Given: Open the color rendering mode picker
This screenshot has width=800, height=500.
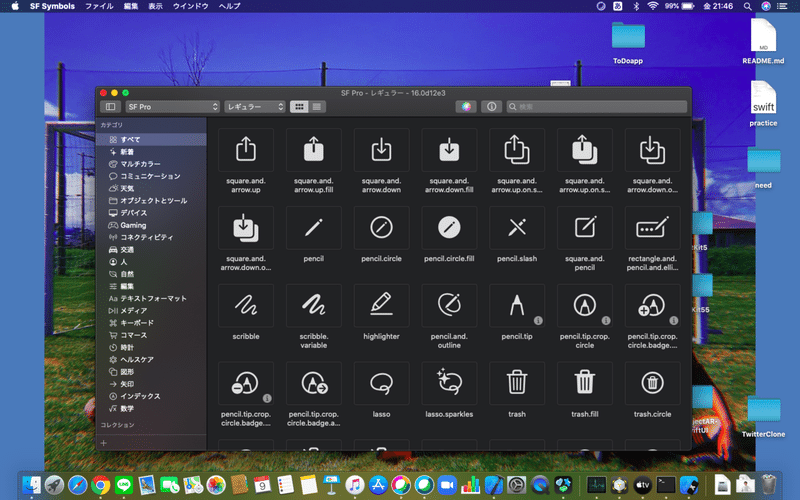Looking at the screenshot, I should (x=466, y=106).
